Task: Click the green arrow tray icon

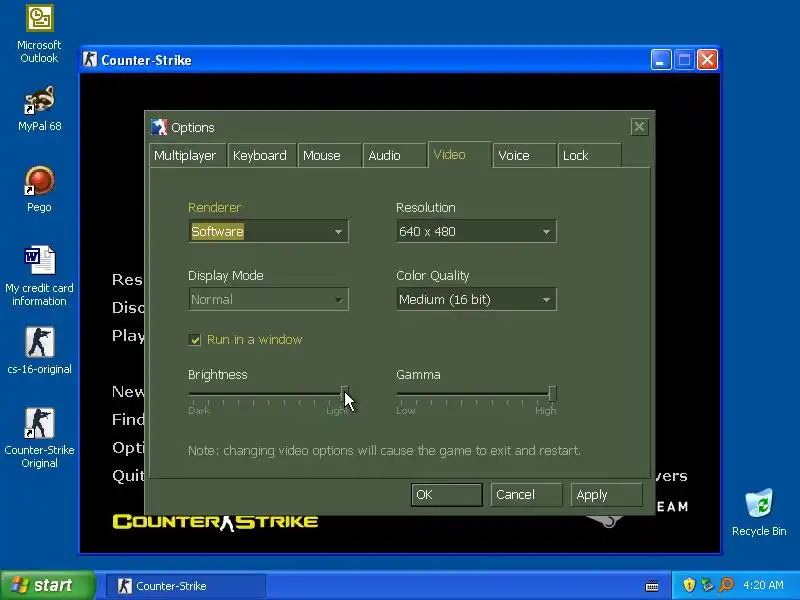Action: point(707,585)
